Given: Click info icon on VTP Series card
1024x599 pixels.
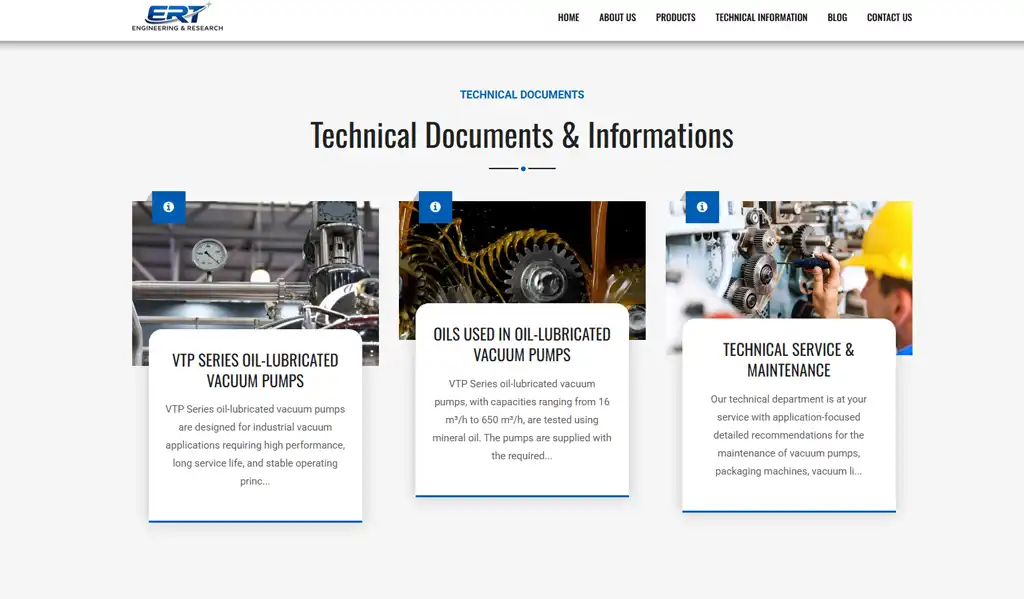Looking at the screenshot, I should point(168,207).
